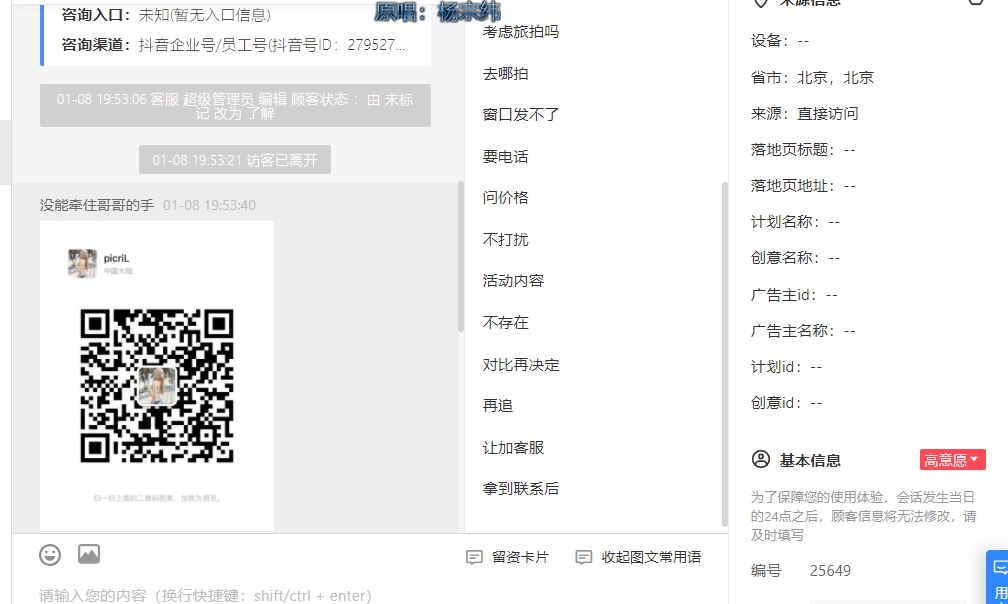This screenshot has width=1008, height=604.
Task: Click the 基本信息 person icon
Action: [x=760, y=459]
